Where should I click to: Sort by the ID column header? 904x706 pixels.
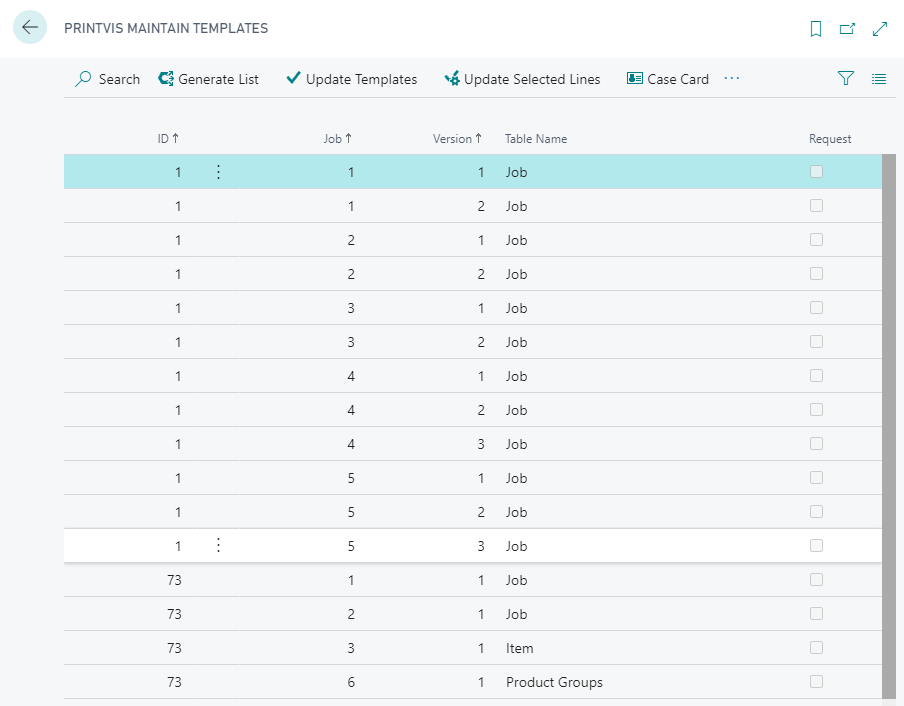pos(168,139)
